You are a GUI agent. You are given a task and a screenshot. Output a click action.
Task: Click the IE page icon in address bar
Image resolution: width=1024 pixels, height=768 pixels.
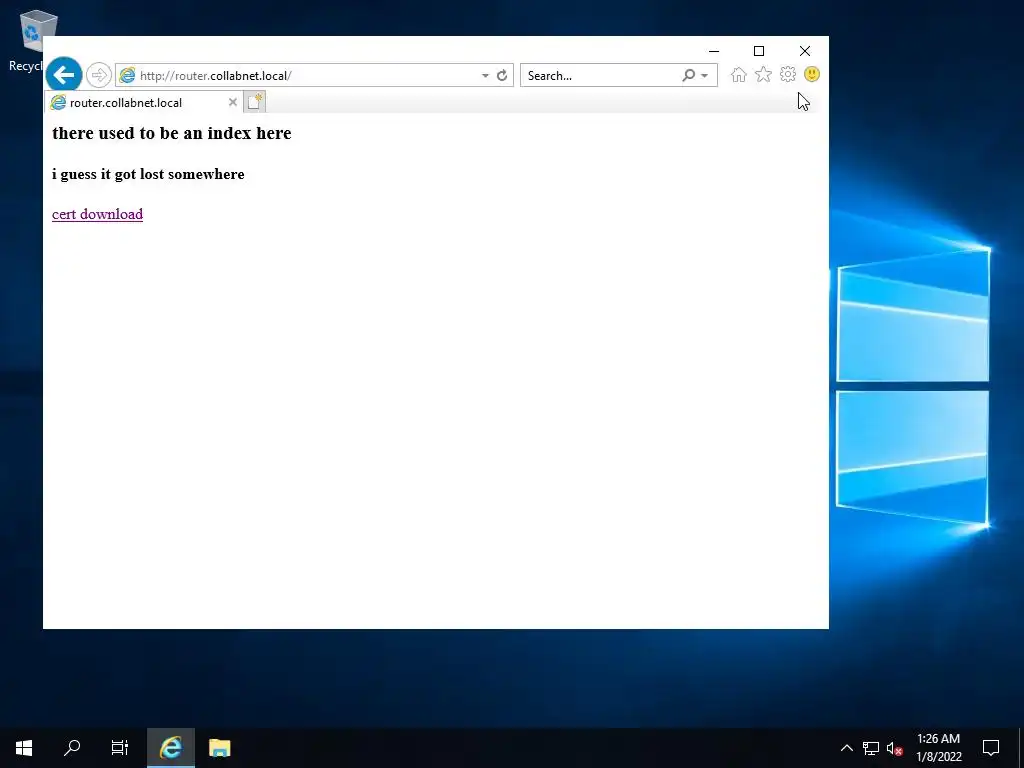pos(127,76)
